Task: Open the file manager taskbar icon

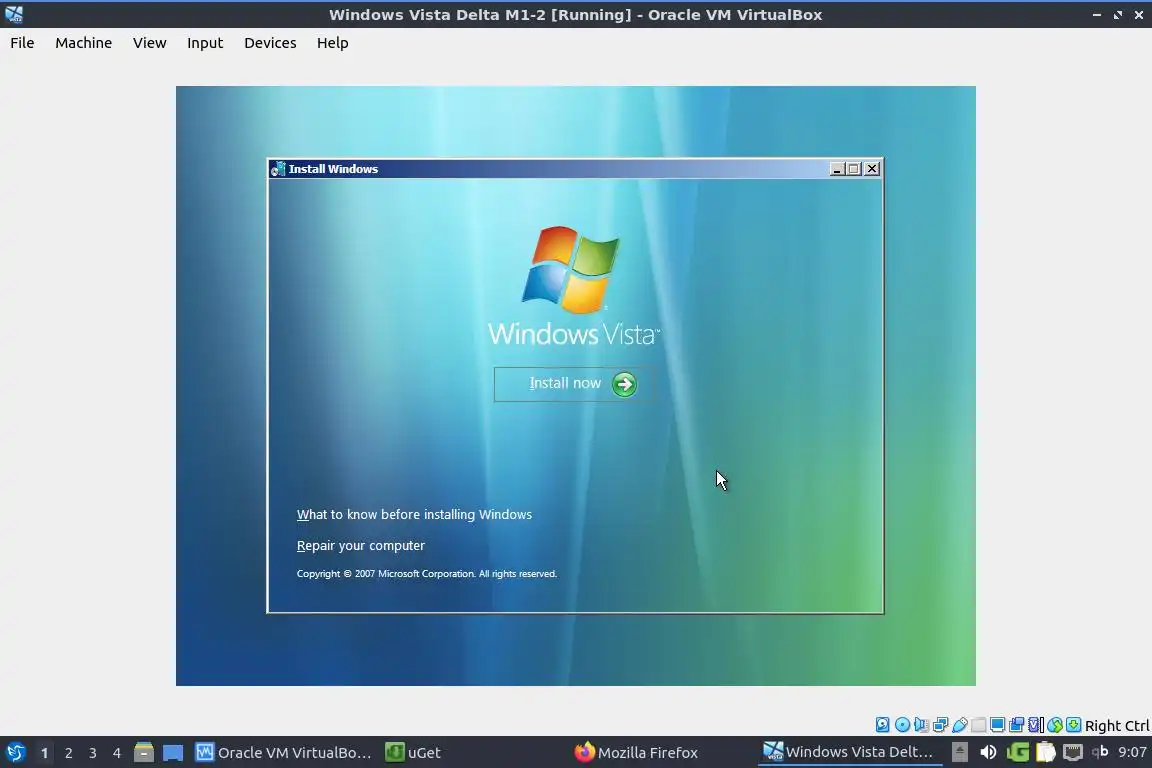Action: tap(144, 752)
